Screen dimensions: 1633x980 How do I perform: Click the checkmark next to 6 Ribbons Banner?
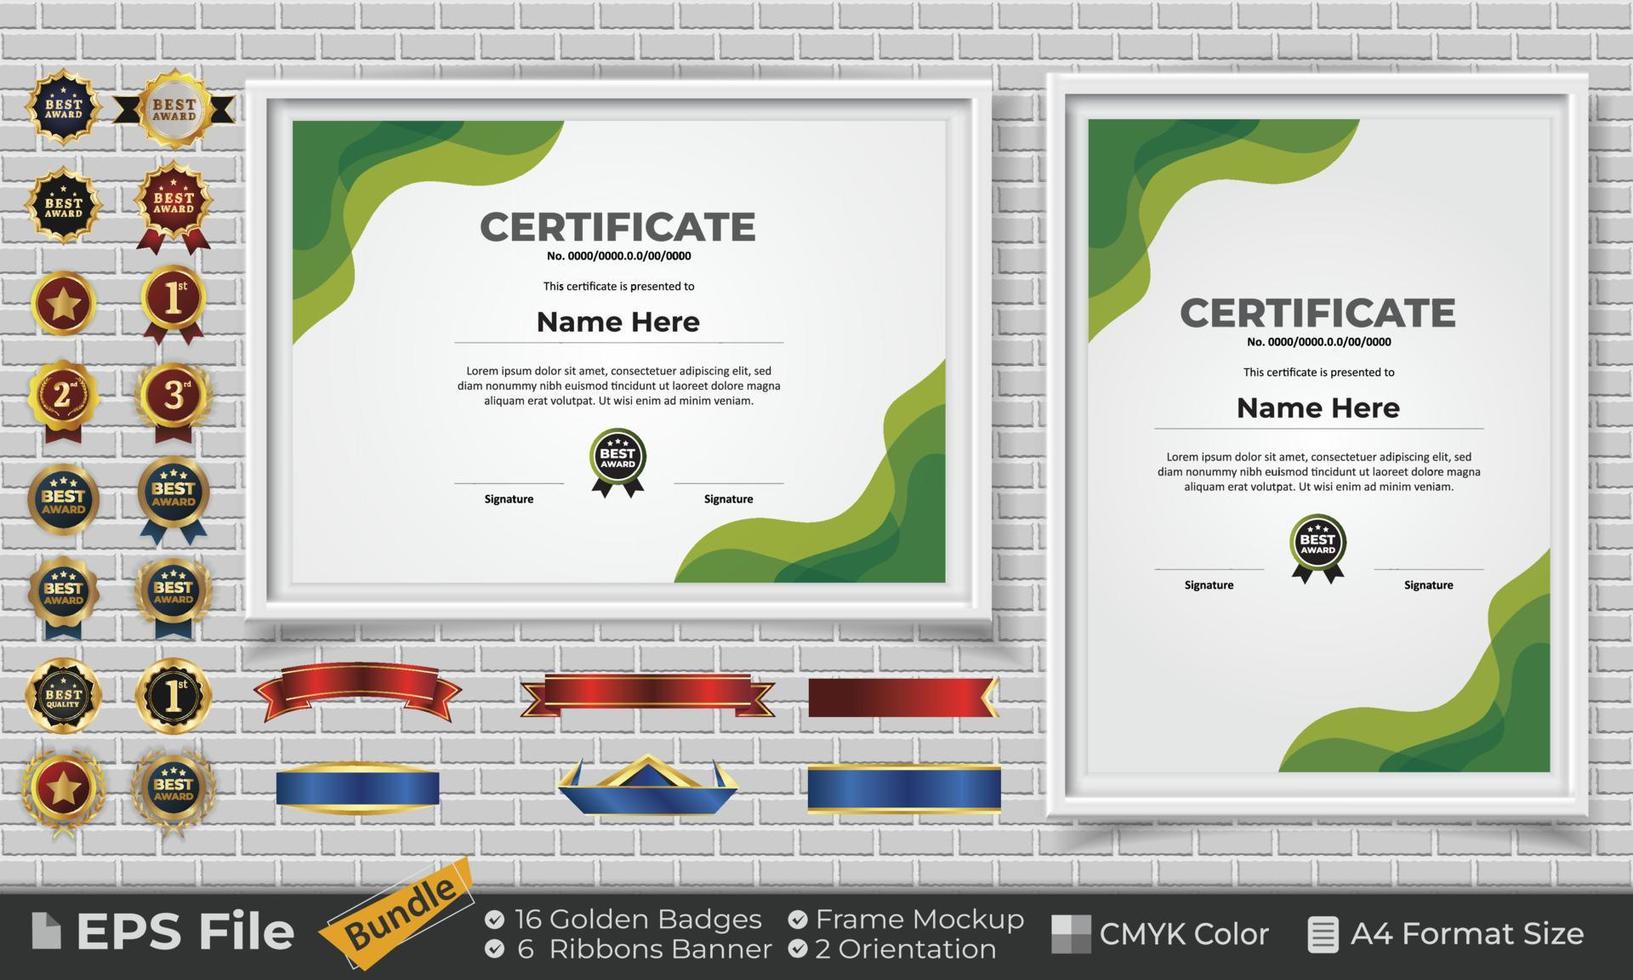(494, 948)
